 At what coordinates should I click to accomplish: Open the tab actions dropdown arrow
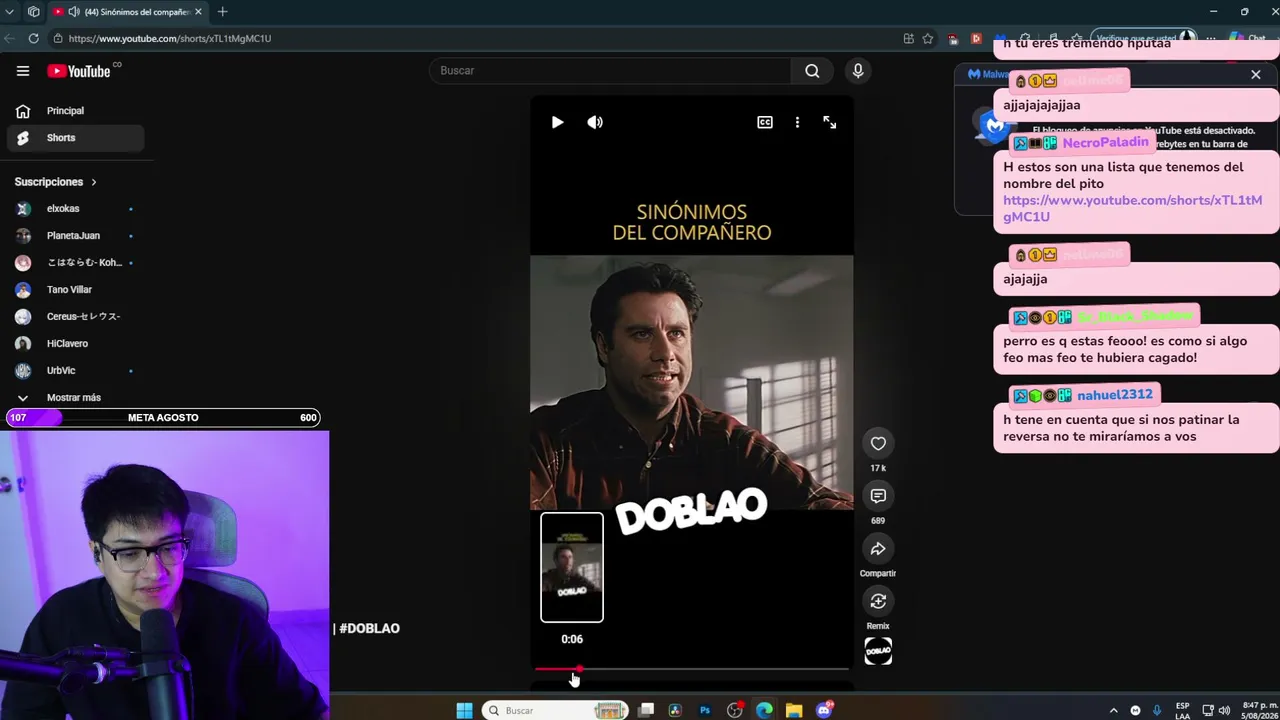(x=9, y=12)
